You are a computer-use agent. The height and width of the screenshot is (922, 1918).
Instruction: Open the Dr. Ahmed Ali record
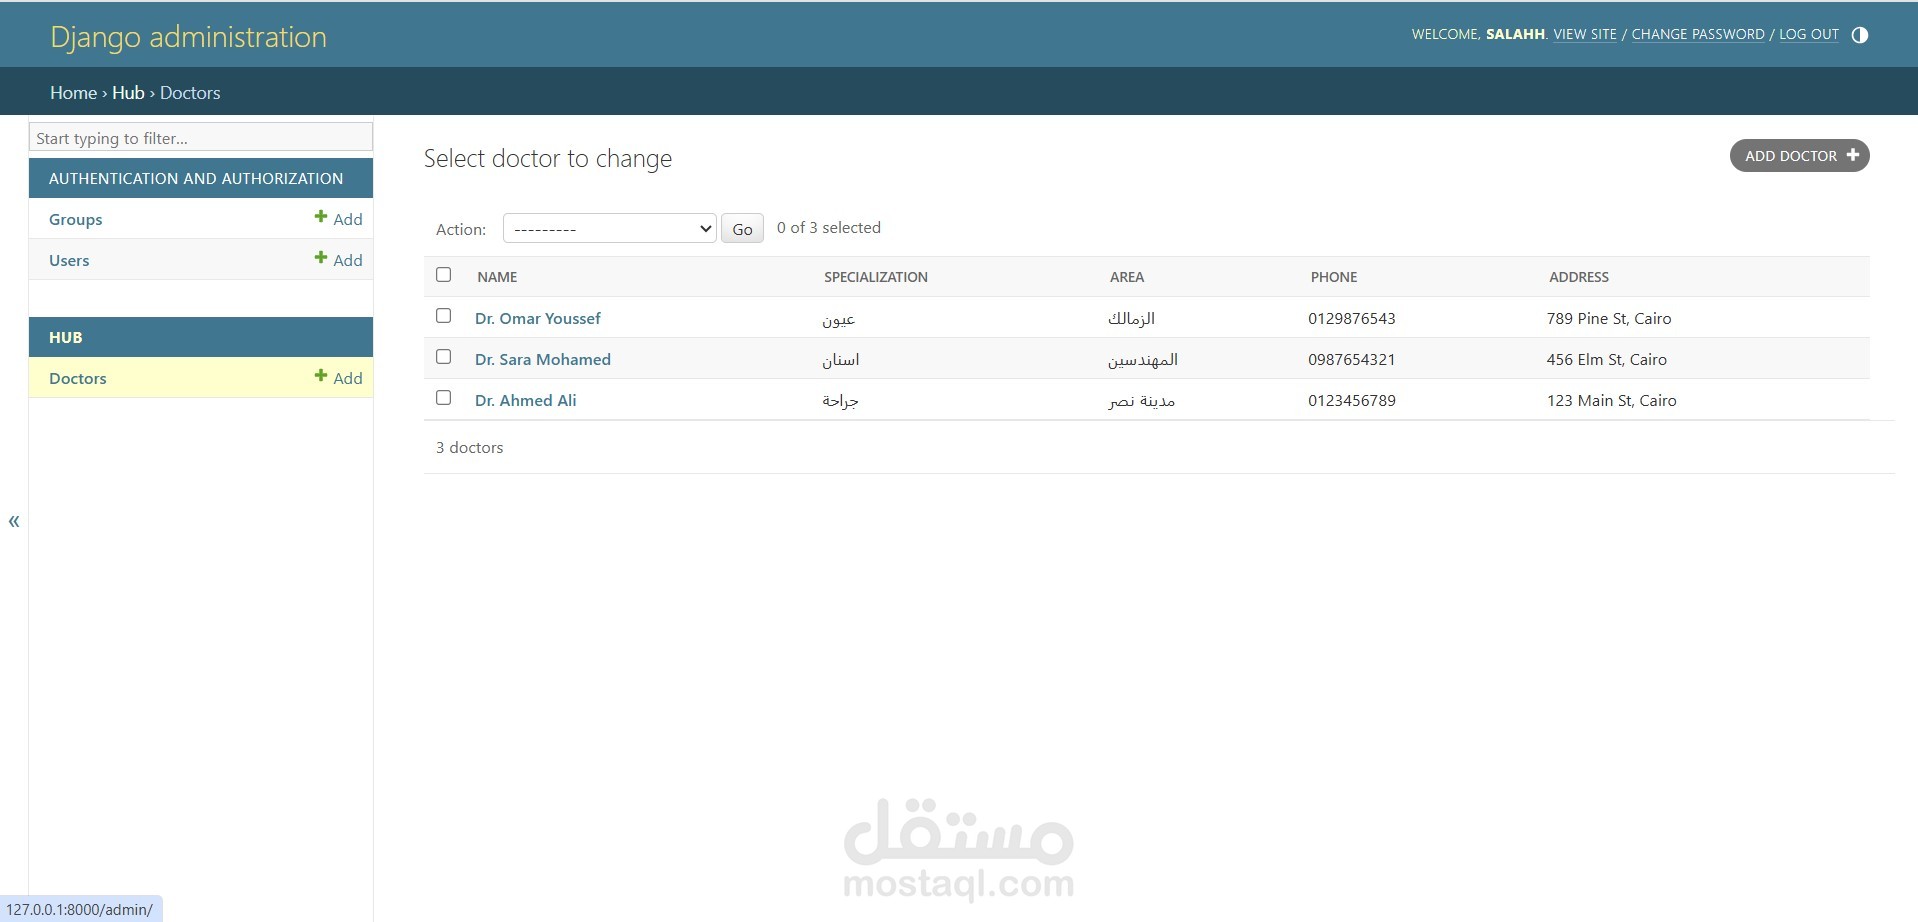[525, 400]
